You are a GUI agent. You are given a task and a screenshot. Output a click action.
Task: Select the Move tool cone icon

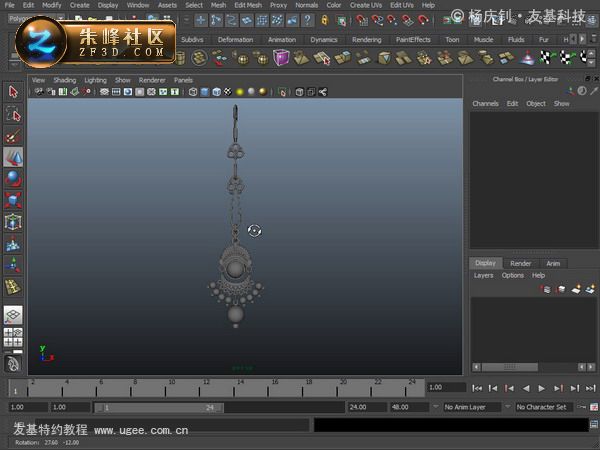click(13, 157)
